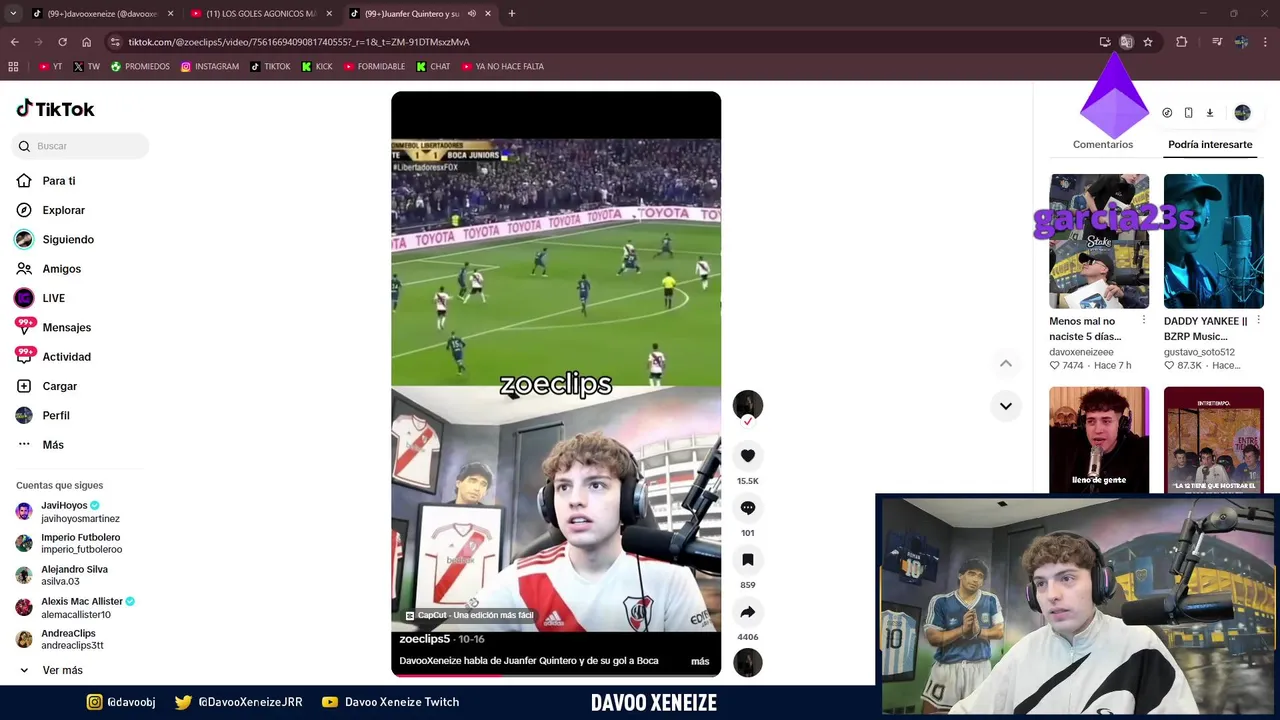
Task: Click the install app icon in address bar
Action: 1104,42
